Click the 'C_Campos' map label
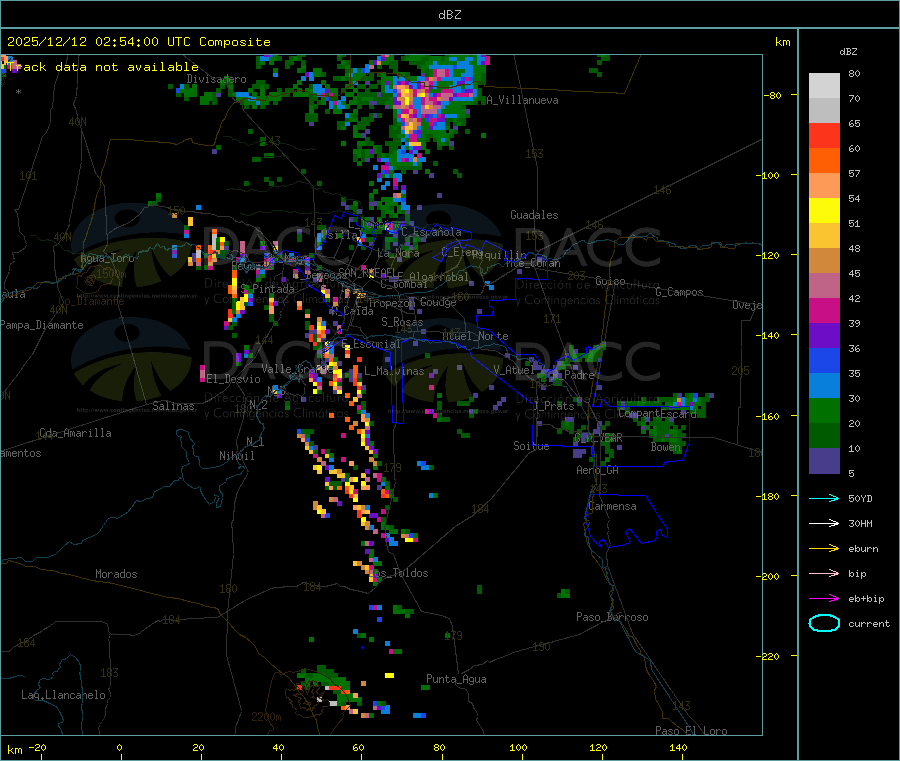 click(x=679, y=292)
